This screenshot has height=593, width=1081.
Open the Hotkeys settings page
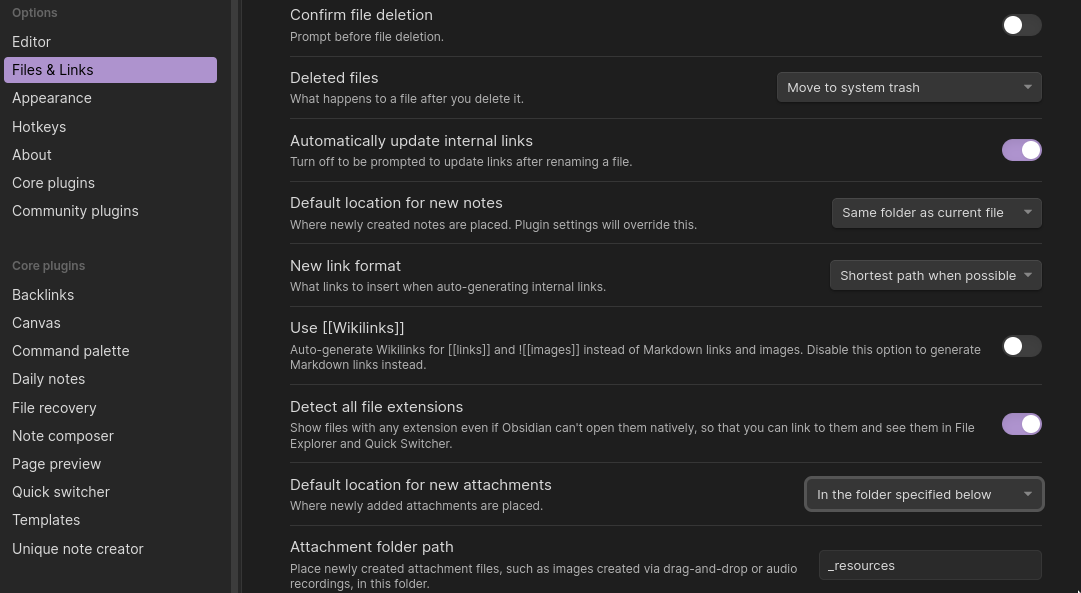click(x=39, y=126)
